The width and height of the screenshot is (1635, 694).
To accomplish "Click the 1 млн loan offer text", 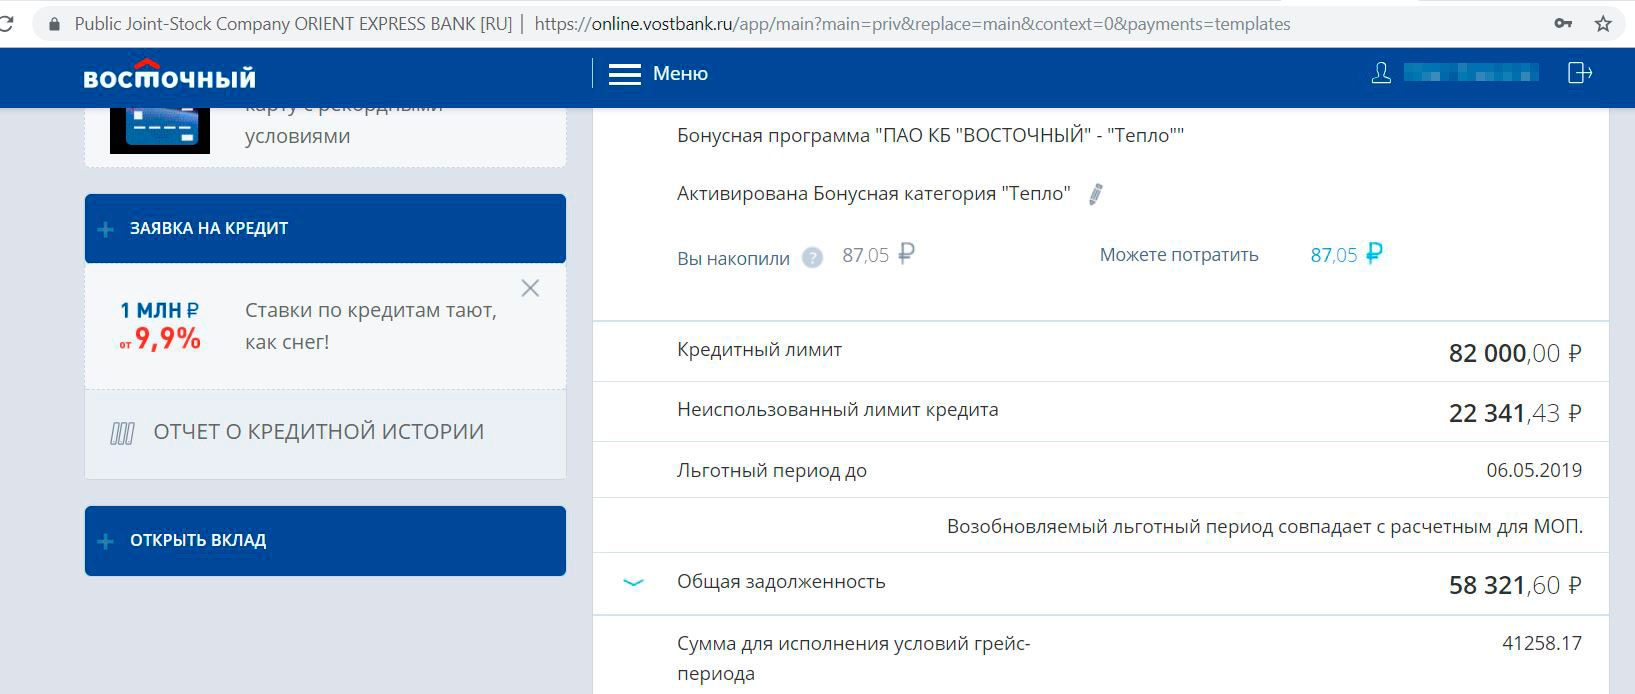I will [160, 311].
